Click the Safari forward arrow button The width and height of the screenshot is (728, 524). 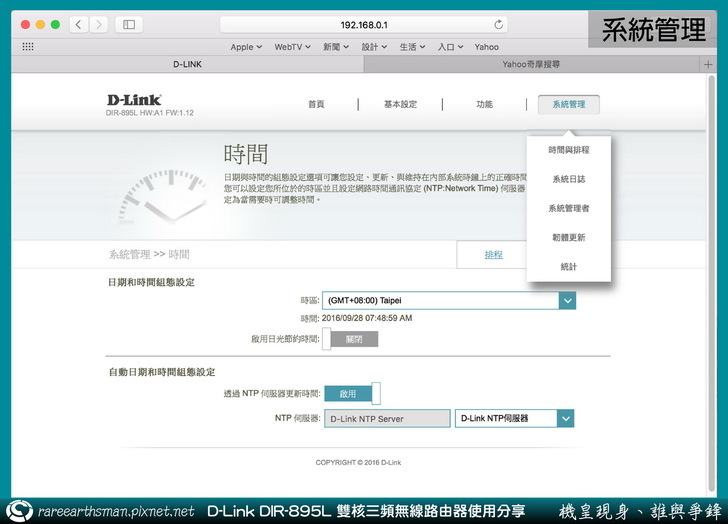(98, 24)
